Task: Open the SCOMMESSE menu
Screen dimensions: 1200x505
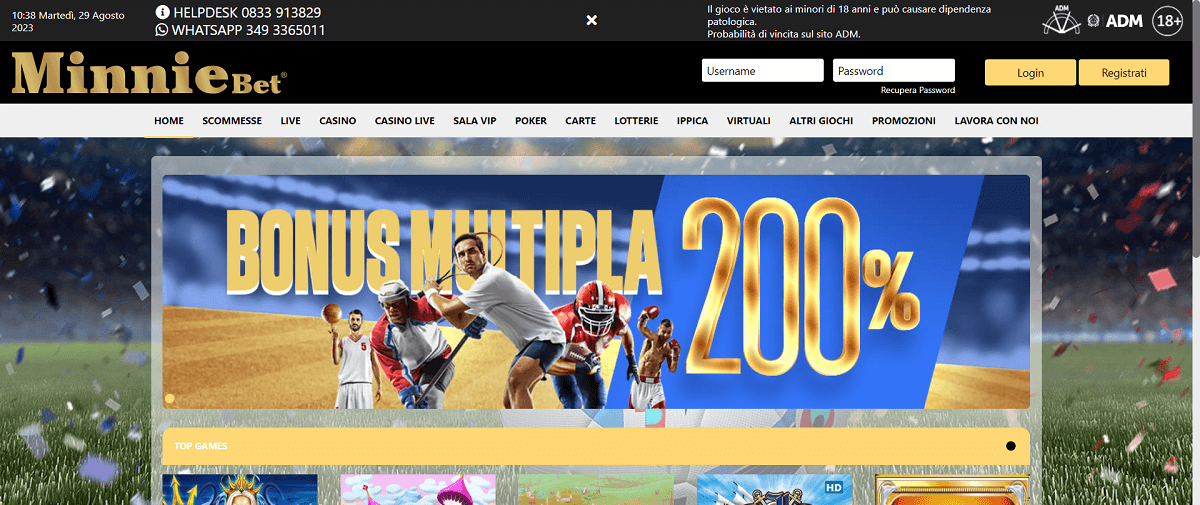Action: (x=232, y=120)
